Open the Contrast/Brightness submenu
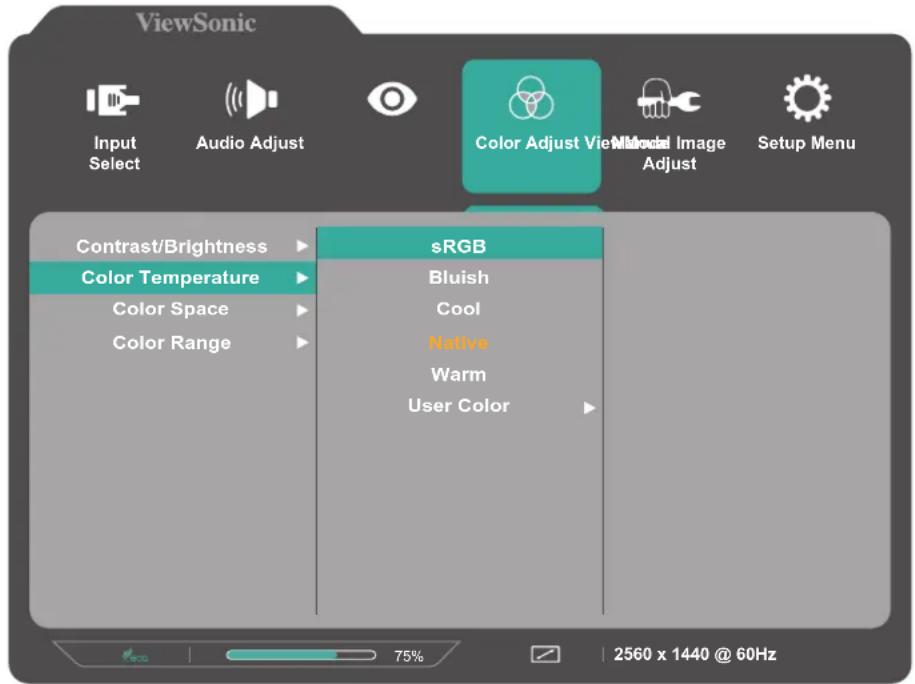Image resolution: width=915 pixels, height=684 pixels. [173, 246]
